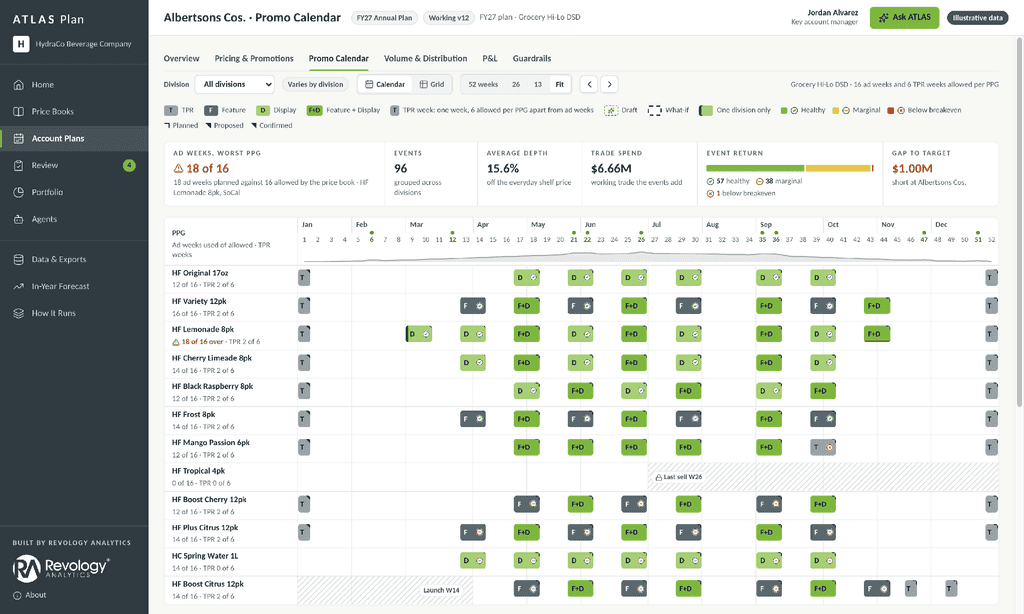Click the warning icon beside 18 of 16

(x=178, y=169)
